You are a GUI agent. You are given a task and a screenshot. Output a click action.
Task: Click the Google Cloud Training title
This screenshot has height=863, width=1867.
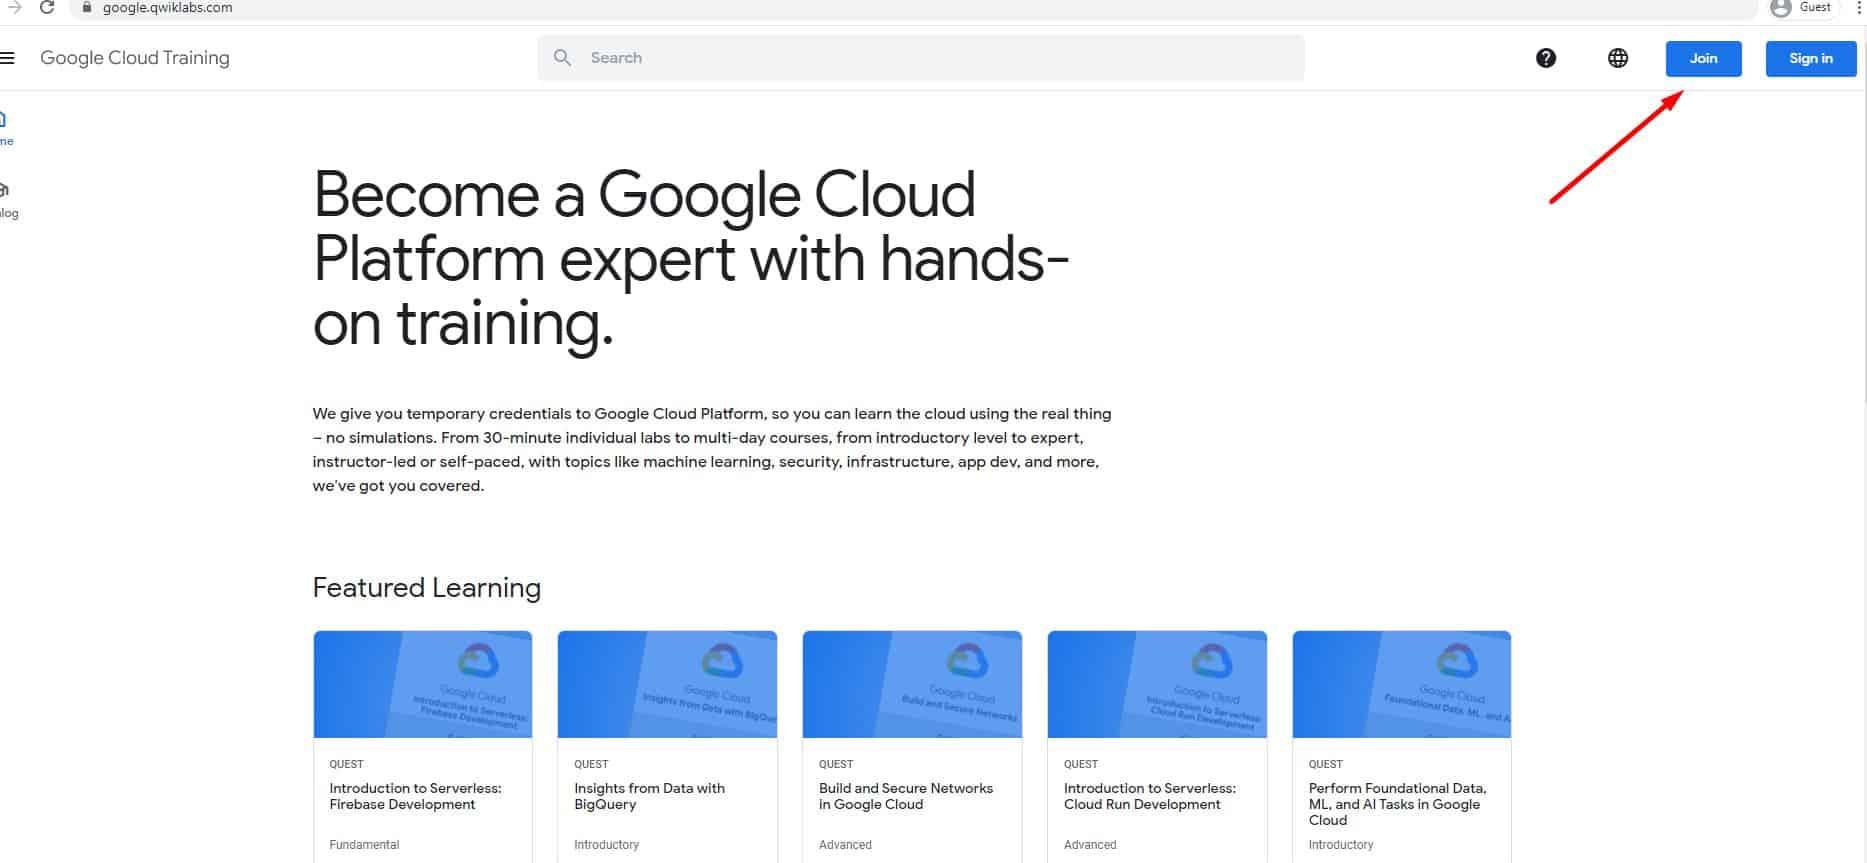tap(135, 58)
